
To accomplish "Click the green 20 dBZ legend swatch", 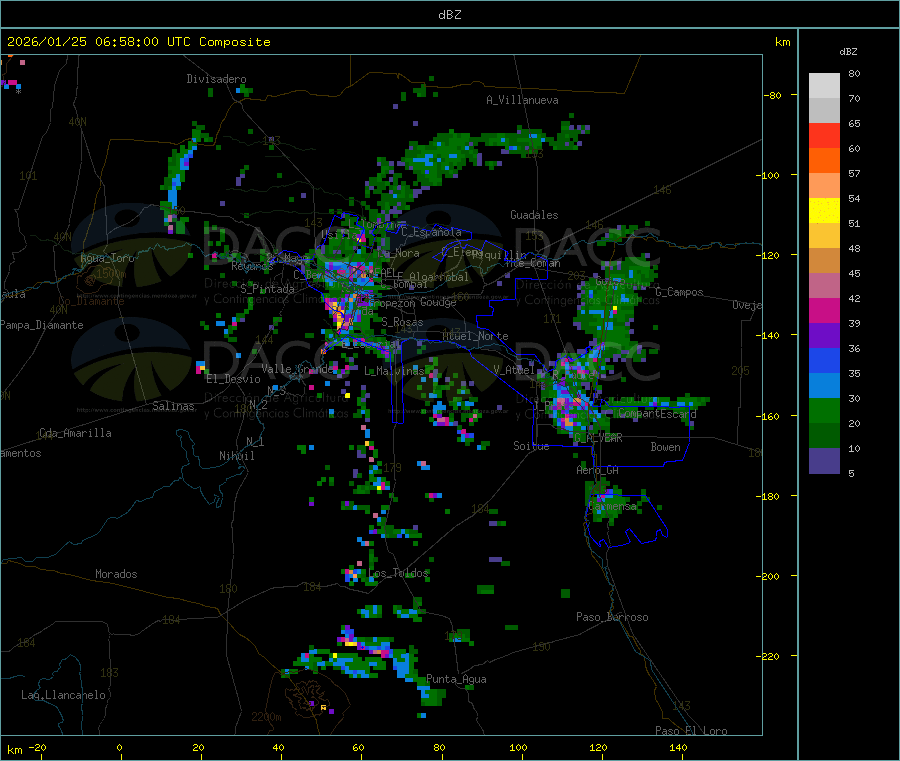I will (824, 410).
